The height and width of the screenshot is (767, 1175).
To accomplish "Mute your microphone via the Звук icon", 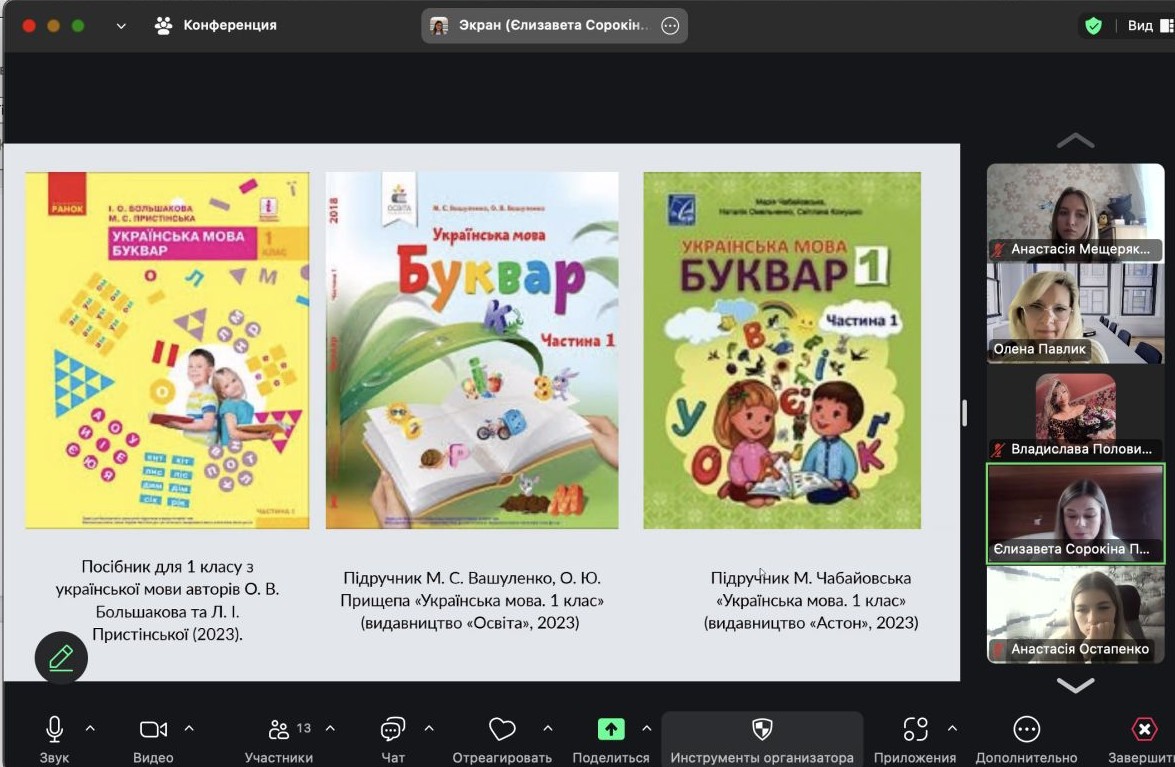I will [x=54, y=730].
